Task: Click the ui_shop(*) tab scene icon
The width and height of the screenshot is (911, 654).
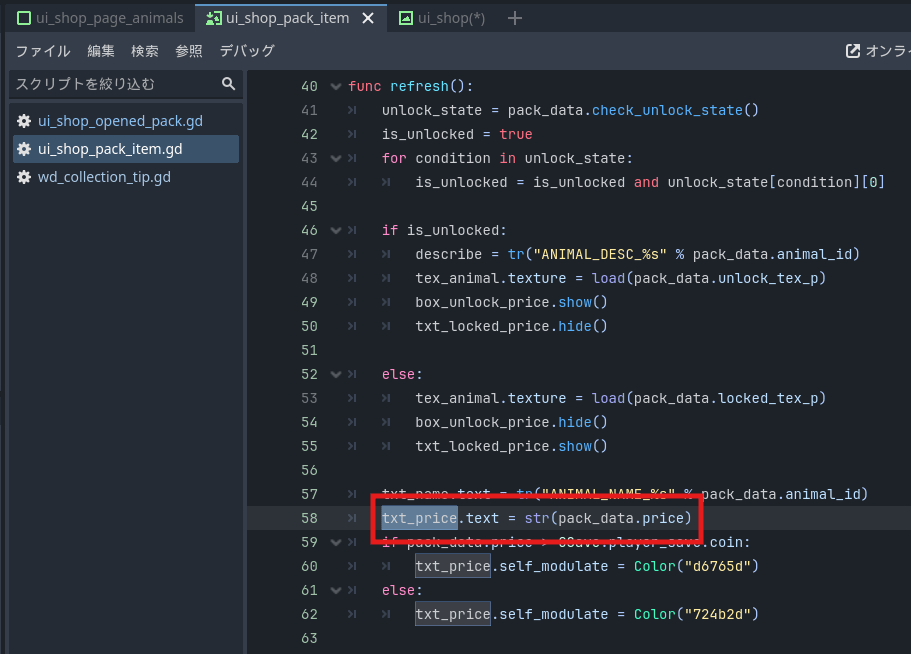Action: click(406, 18)
